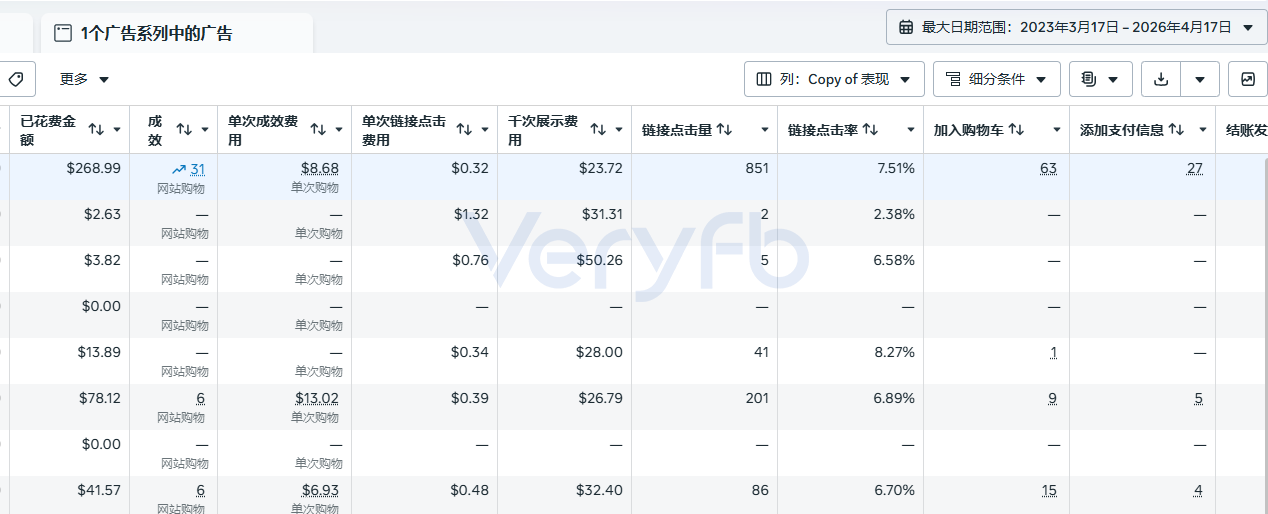Image resolution: width=1268 pixels, height=514 pixels.
Task: Click the $8.68 cost per result link
Action: [x=320, y=169]
